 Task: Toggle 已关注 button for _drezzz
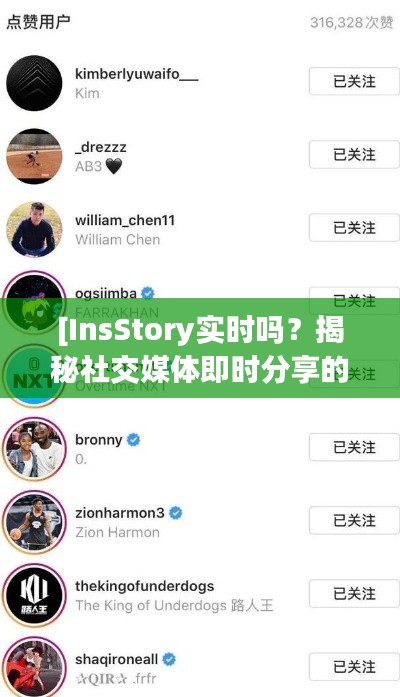(x=354, y=154)
